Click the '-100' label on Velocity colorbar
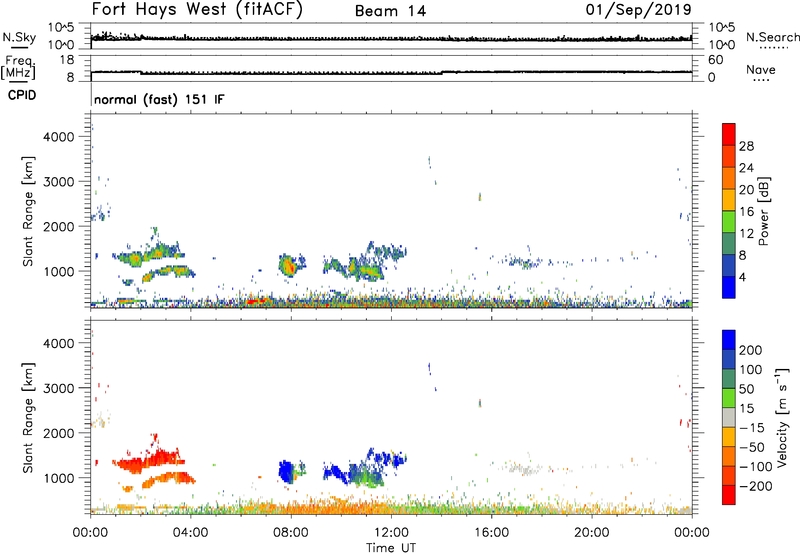Screen dimensions: 800x554 coord(756,466)
